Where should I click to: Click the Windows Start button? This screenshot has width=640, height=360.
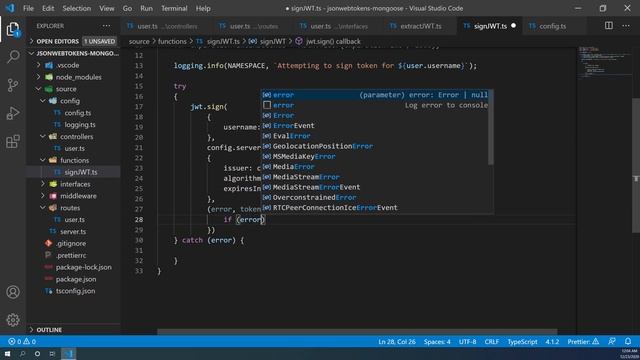click(x=7, y=354)
